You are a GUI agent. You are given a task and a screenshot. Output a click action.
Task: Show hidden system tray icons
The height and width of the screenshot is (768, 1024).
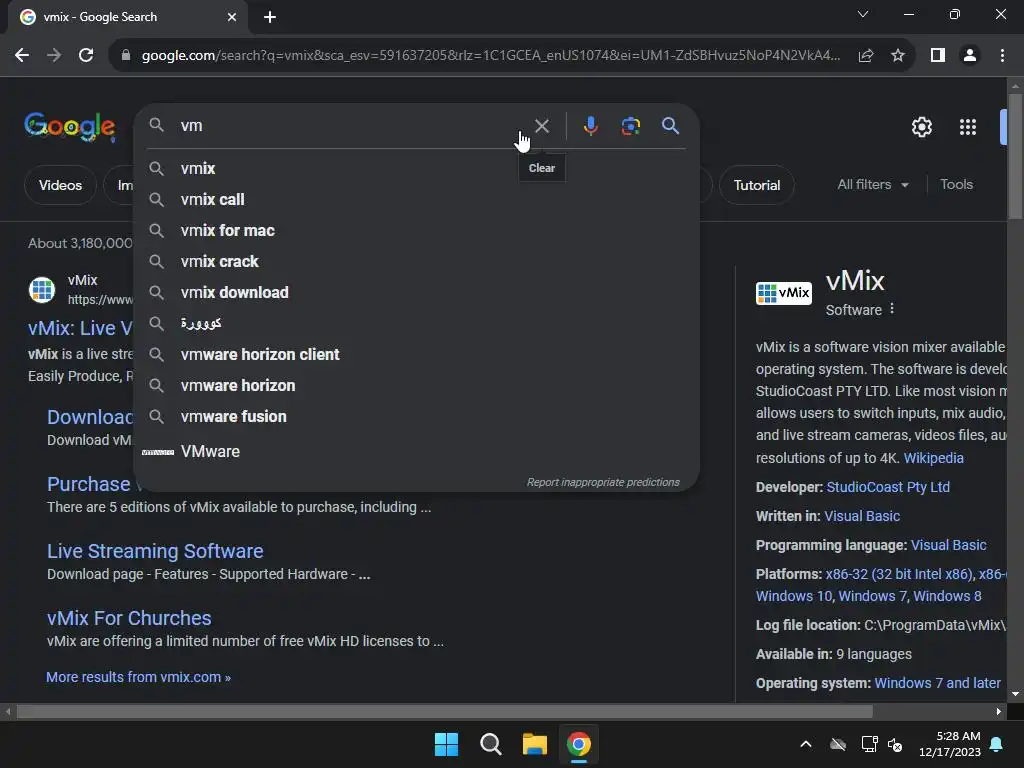pyautogui.click(x=806, y=744)
